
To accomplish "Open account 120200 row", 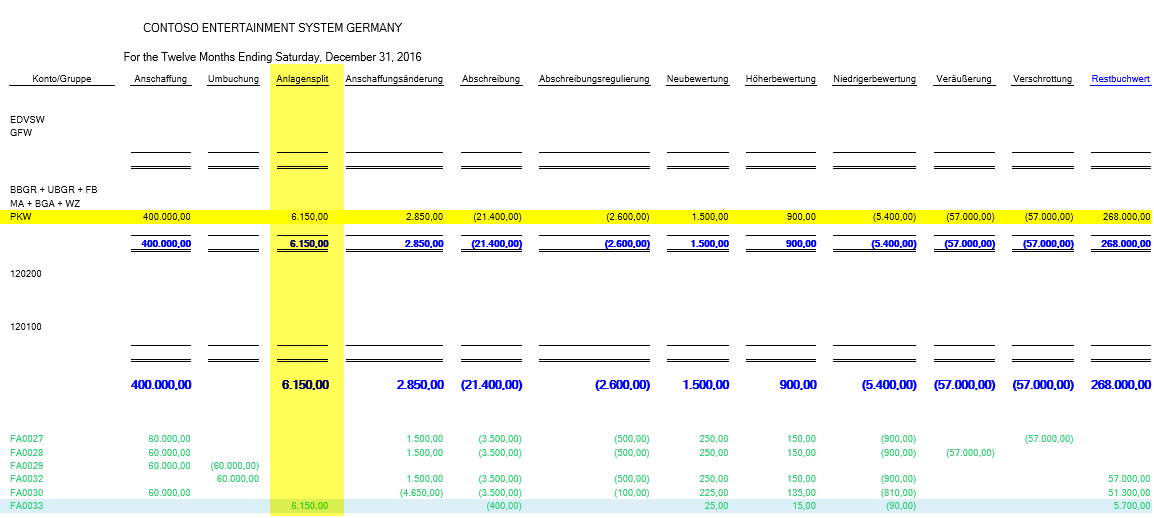I will coord(26,273).
